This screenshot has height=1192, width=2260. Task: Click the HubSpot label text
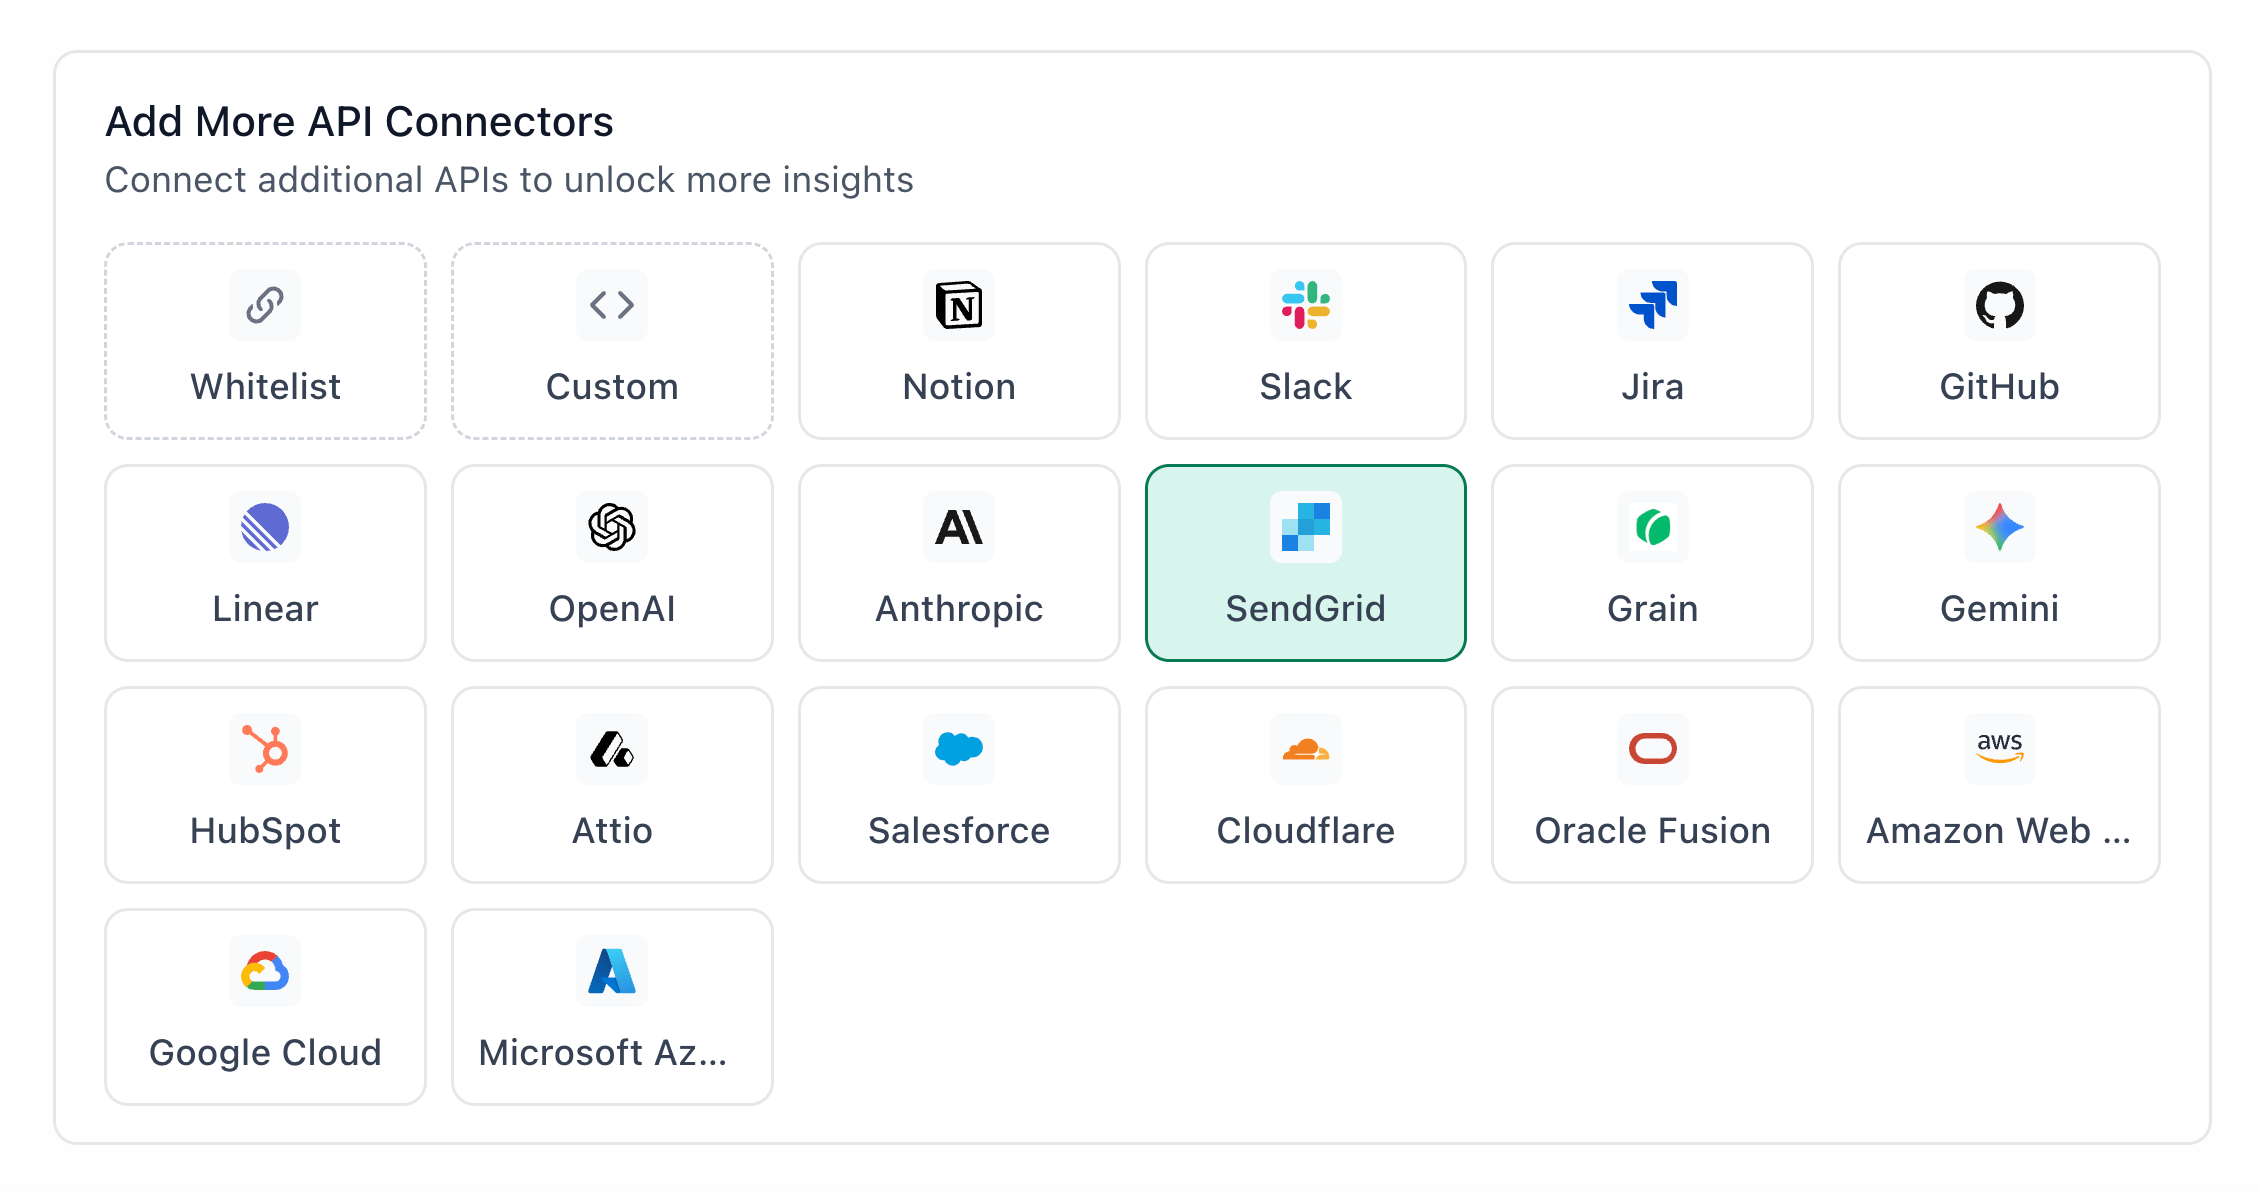(265, 831)
